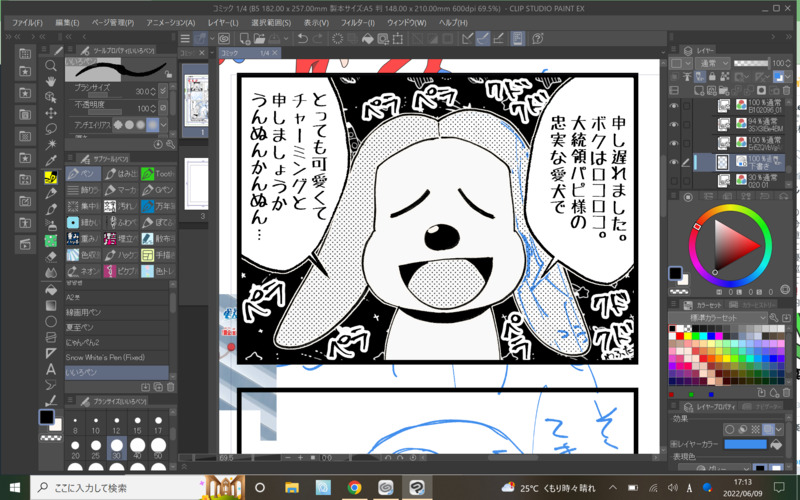This screenshot has height=500, width=800.
Task: Select the Airbrush tool
Action: (x=51, y=225)
